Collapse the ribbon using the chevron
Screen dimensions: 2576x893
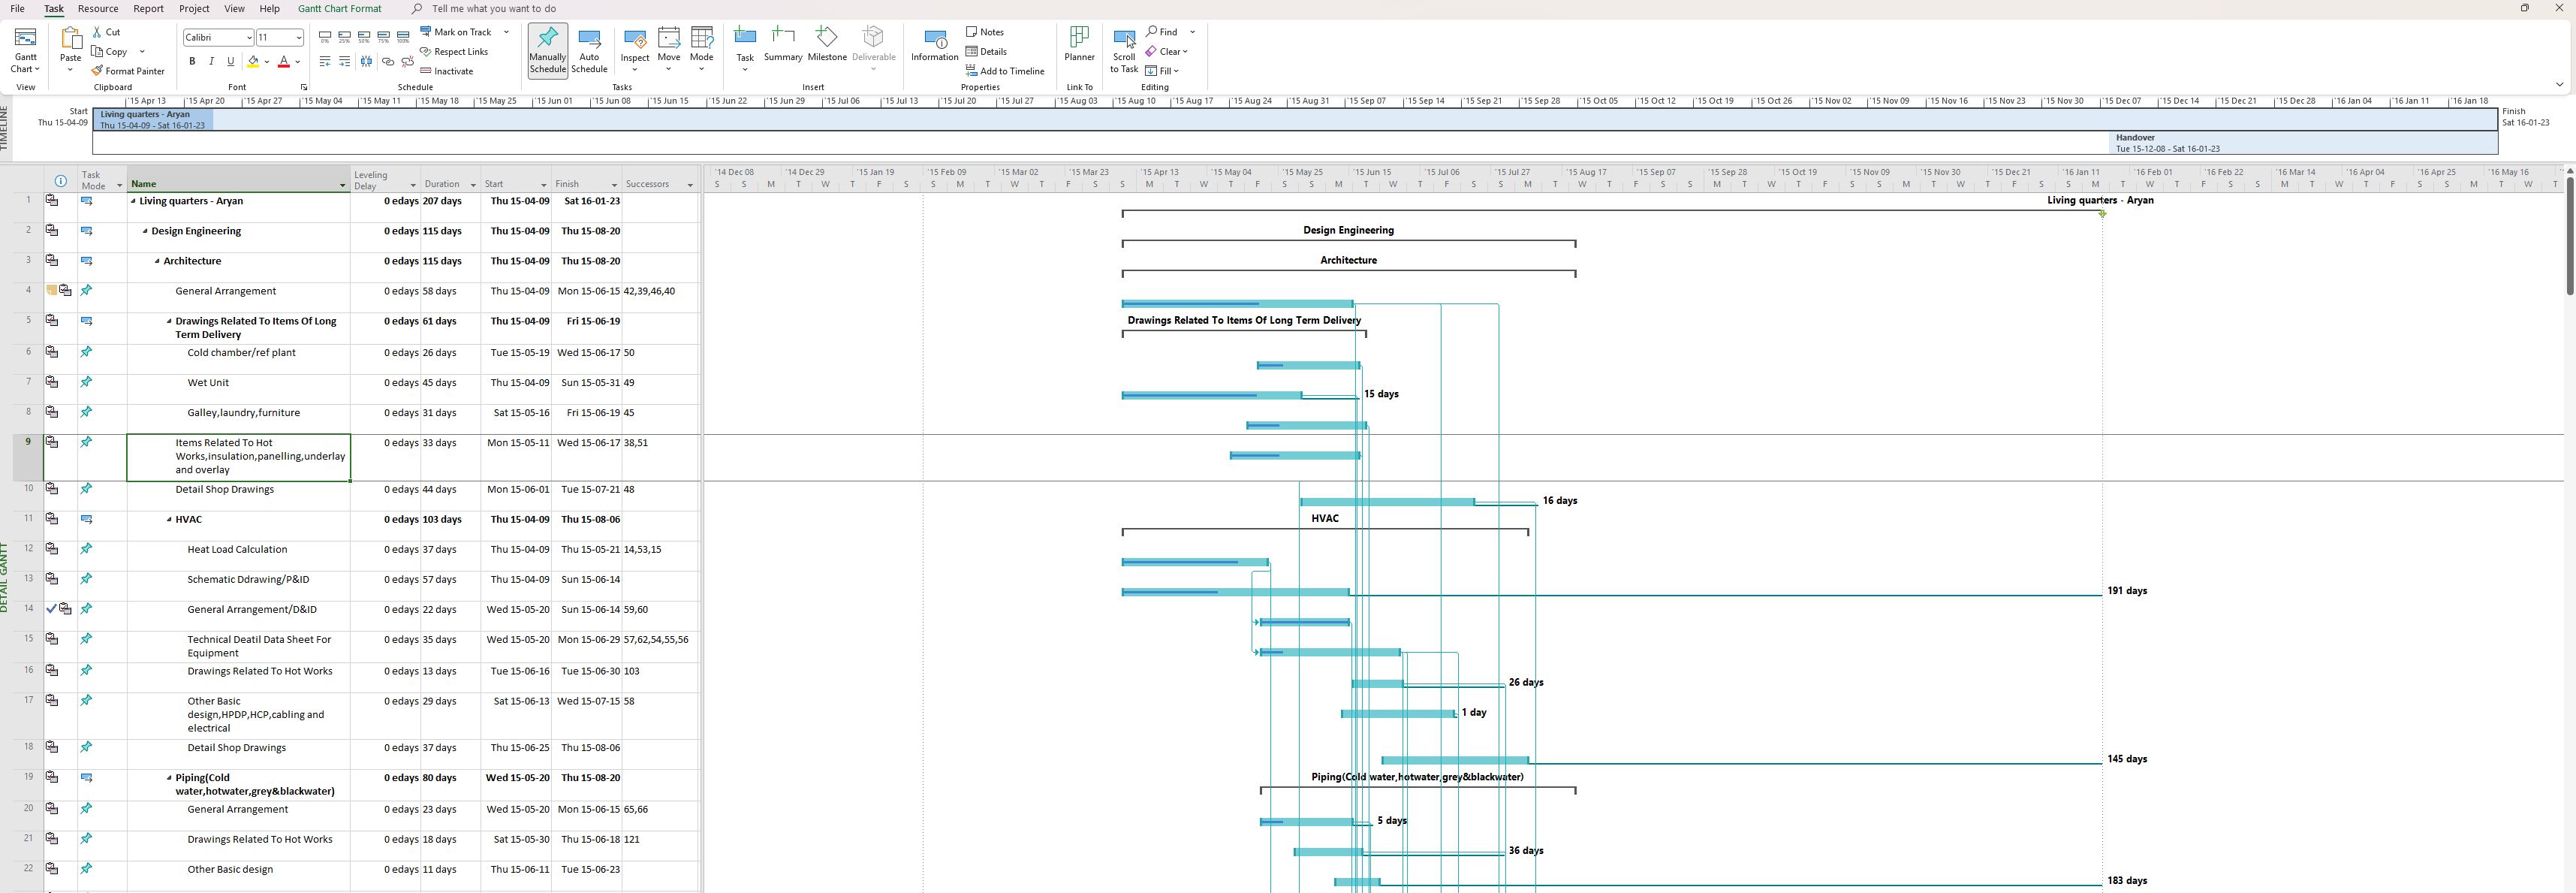[2559, 84]
